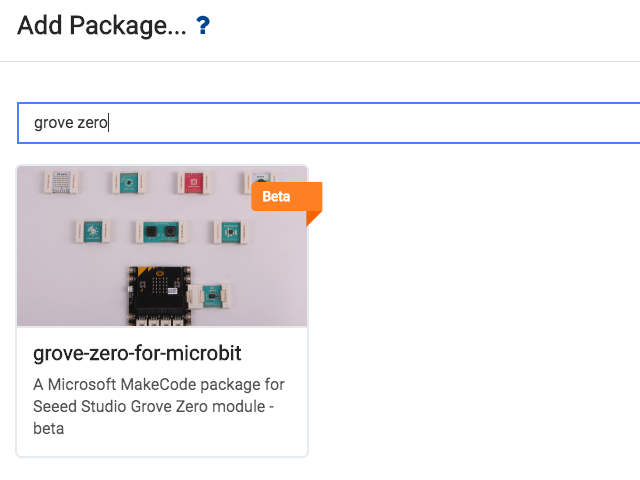Viewport: 640px width, 480px height.
Task: Click the teal twin-button module picture
Action: tap(161, 231)
